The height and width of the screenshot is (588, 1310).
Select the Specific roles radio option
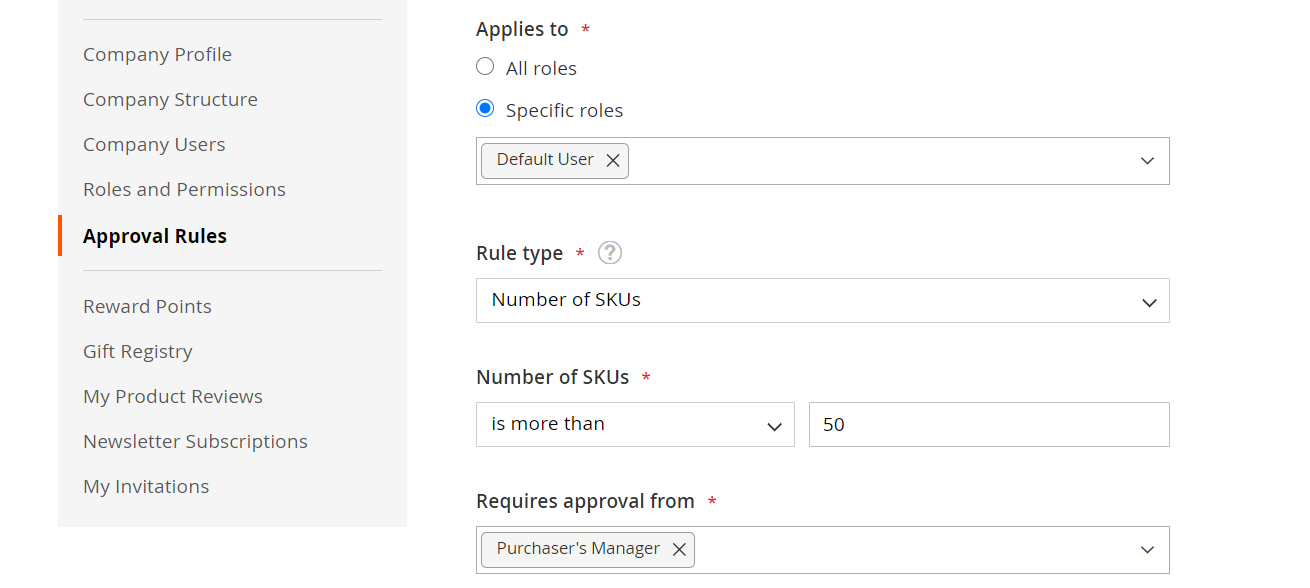(485, 109)
